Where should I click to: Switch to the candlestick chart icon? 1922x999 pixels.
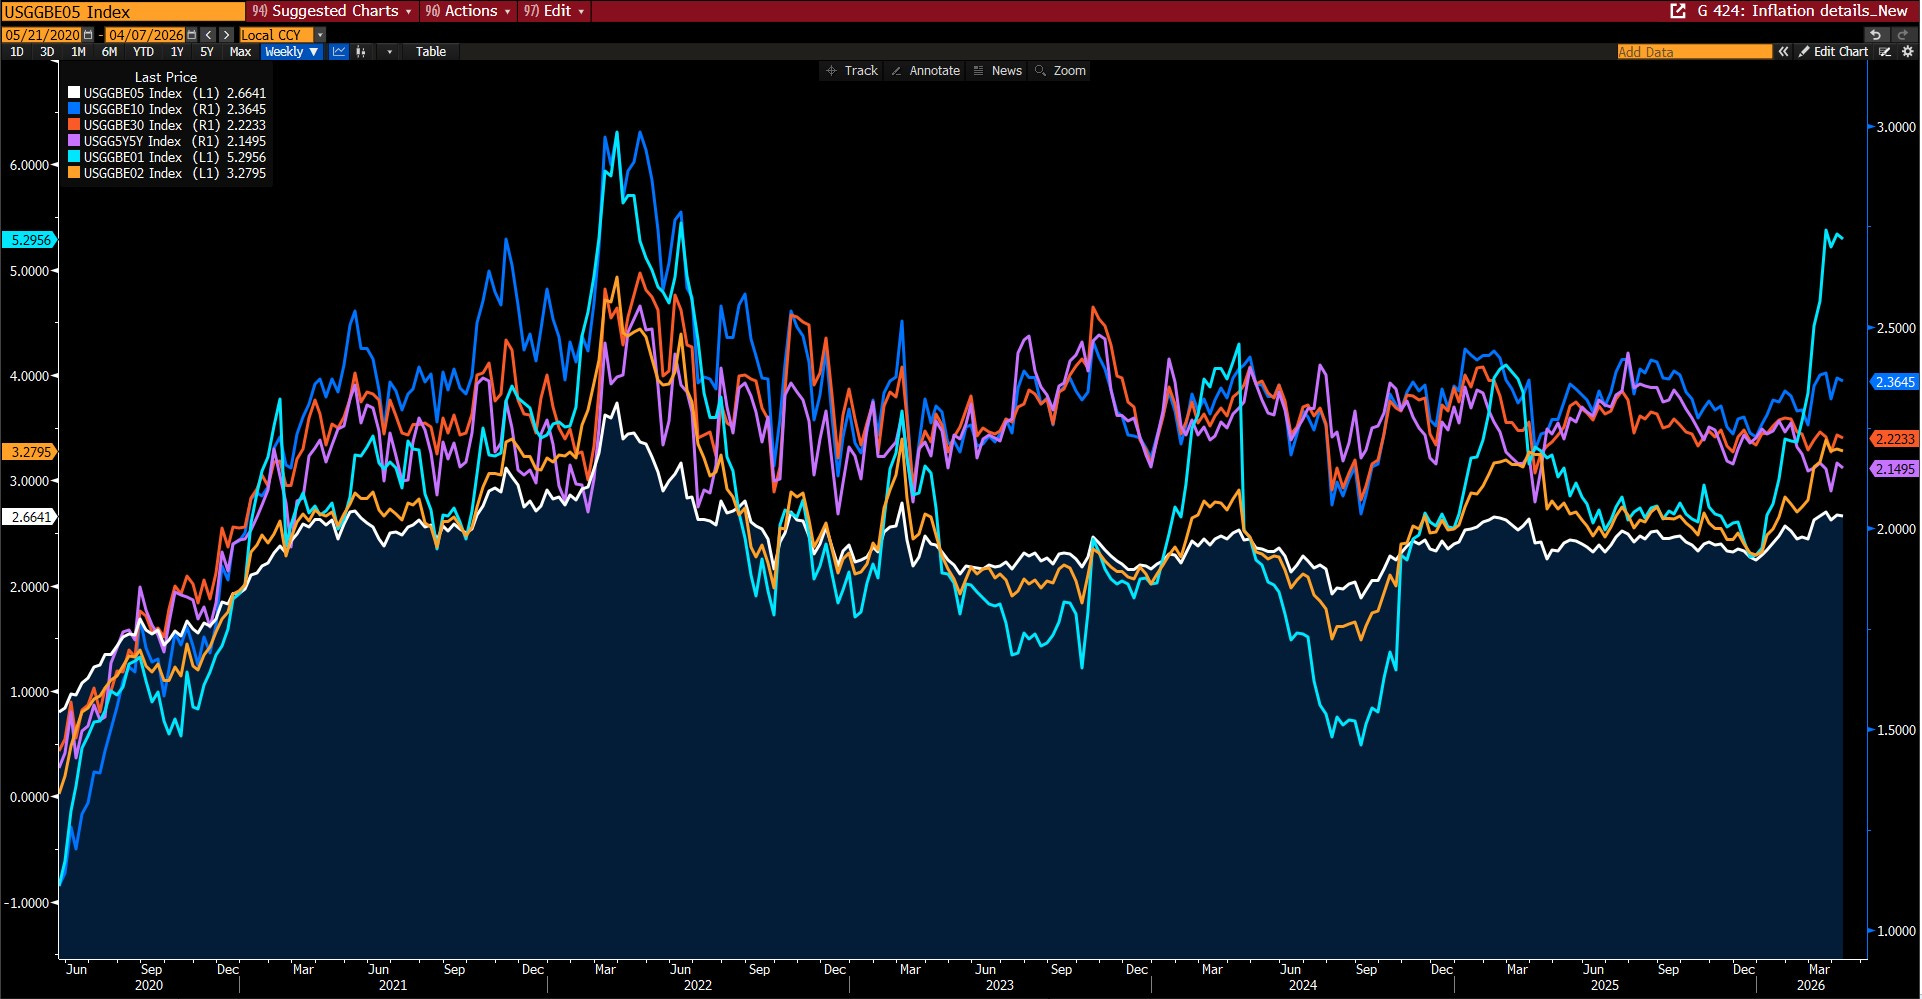click(361, 52)
